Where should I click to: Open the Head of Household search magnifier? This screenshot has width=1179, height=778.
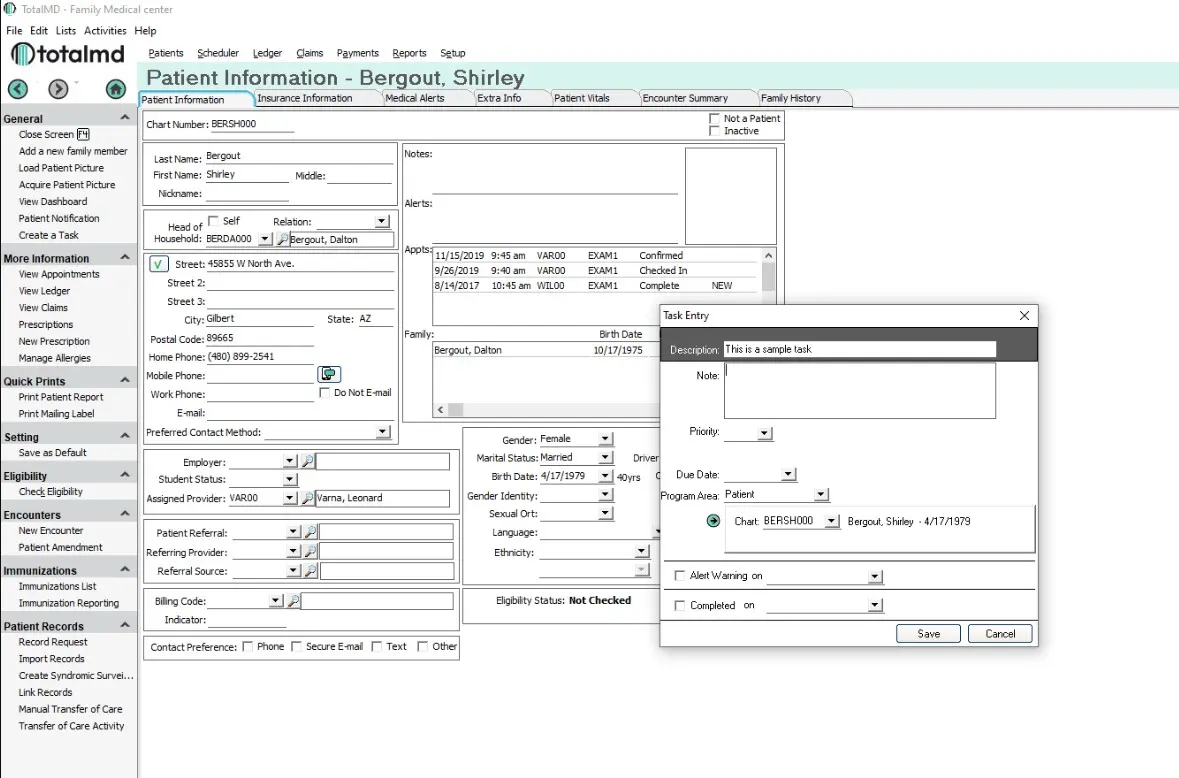point(281,238)
